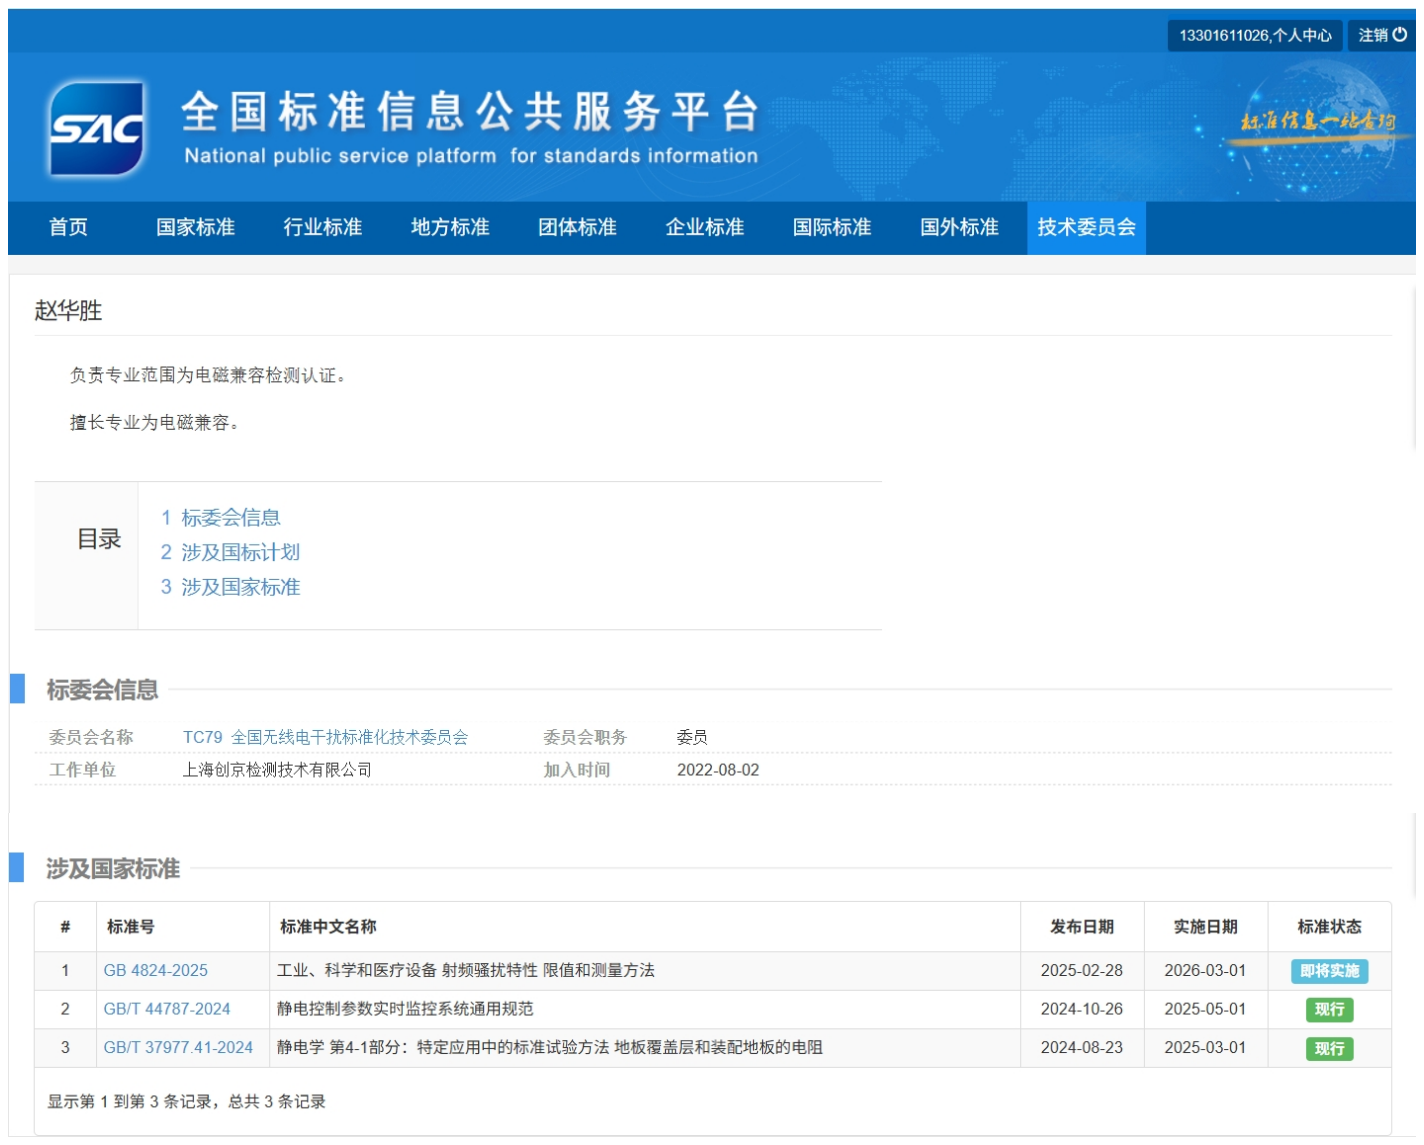Open directory entry 1 标委会信息

tap(222, 517)
